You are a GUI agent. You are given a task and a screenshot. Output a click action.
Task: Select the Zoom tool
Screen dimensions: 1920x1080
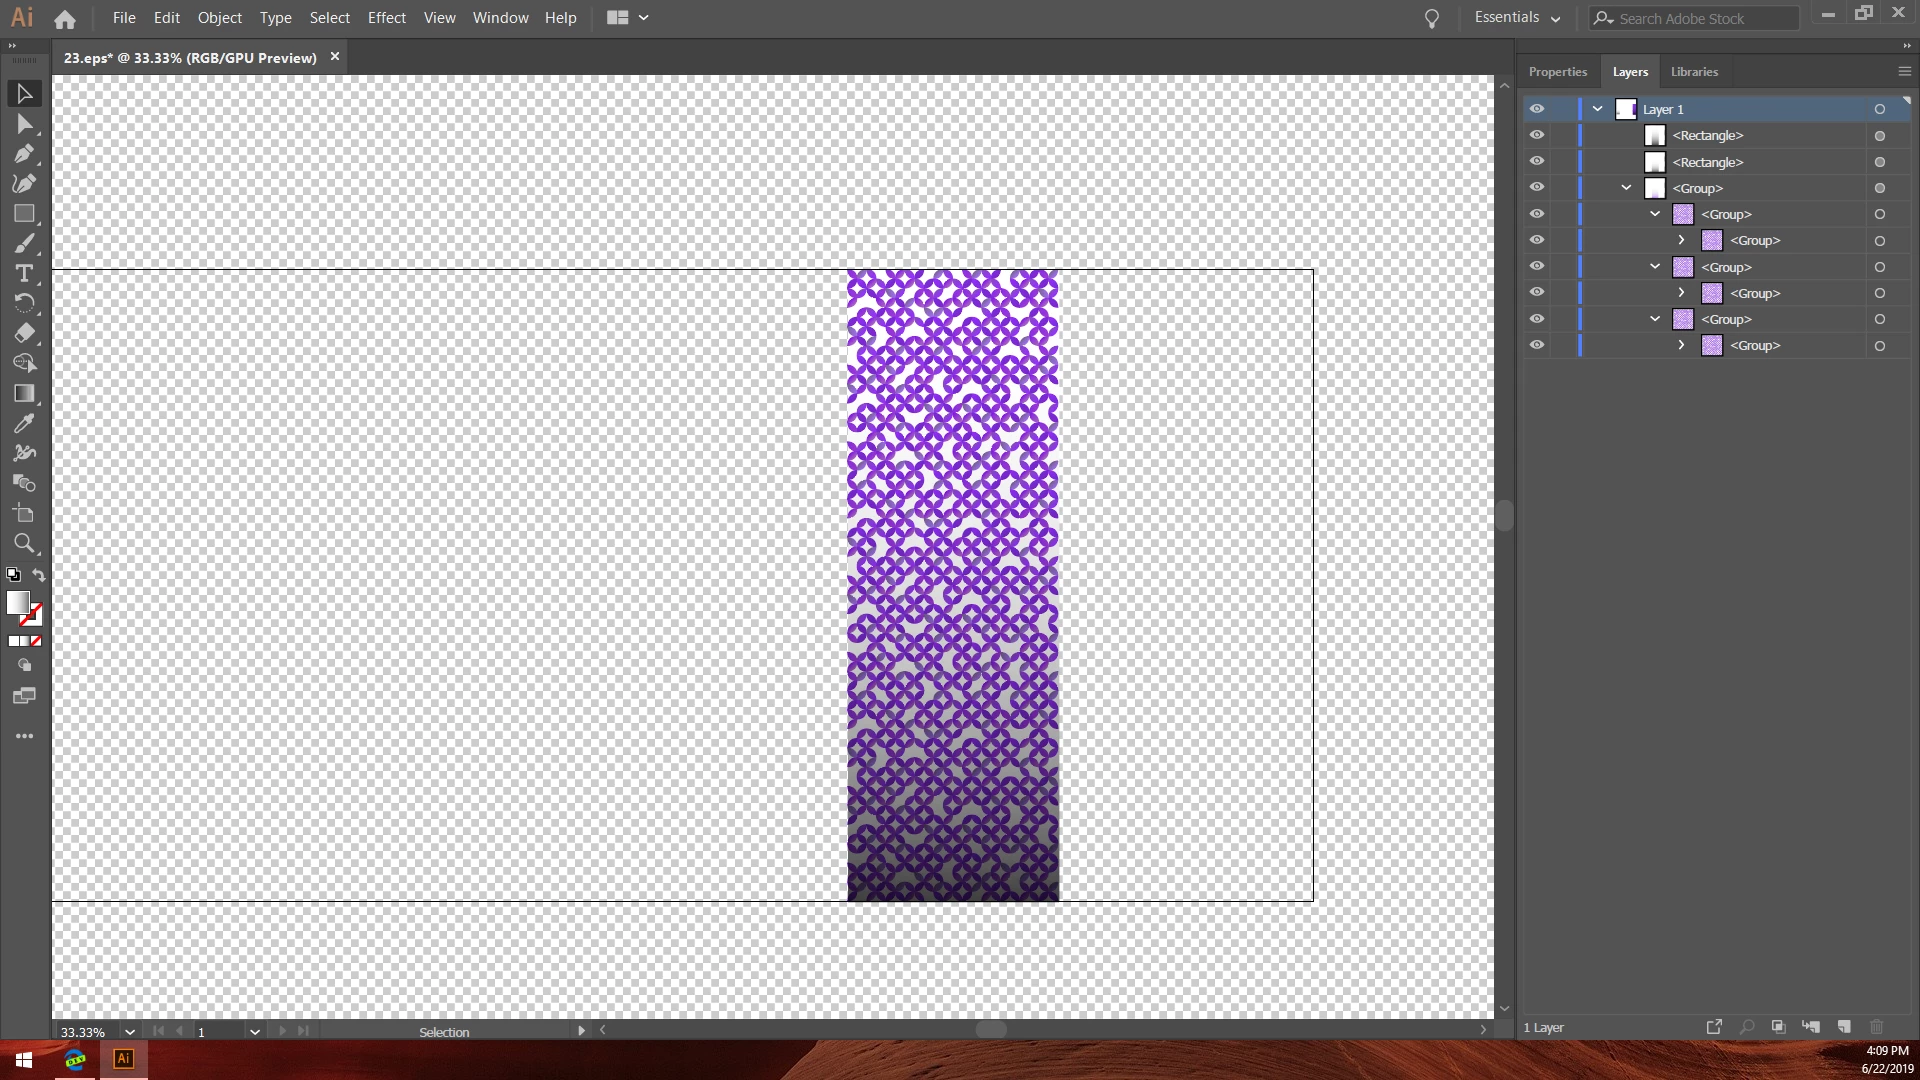(x=24, y=544)
